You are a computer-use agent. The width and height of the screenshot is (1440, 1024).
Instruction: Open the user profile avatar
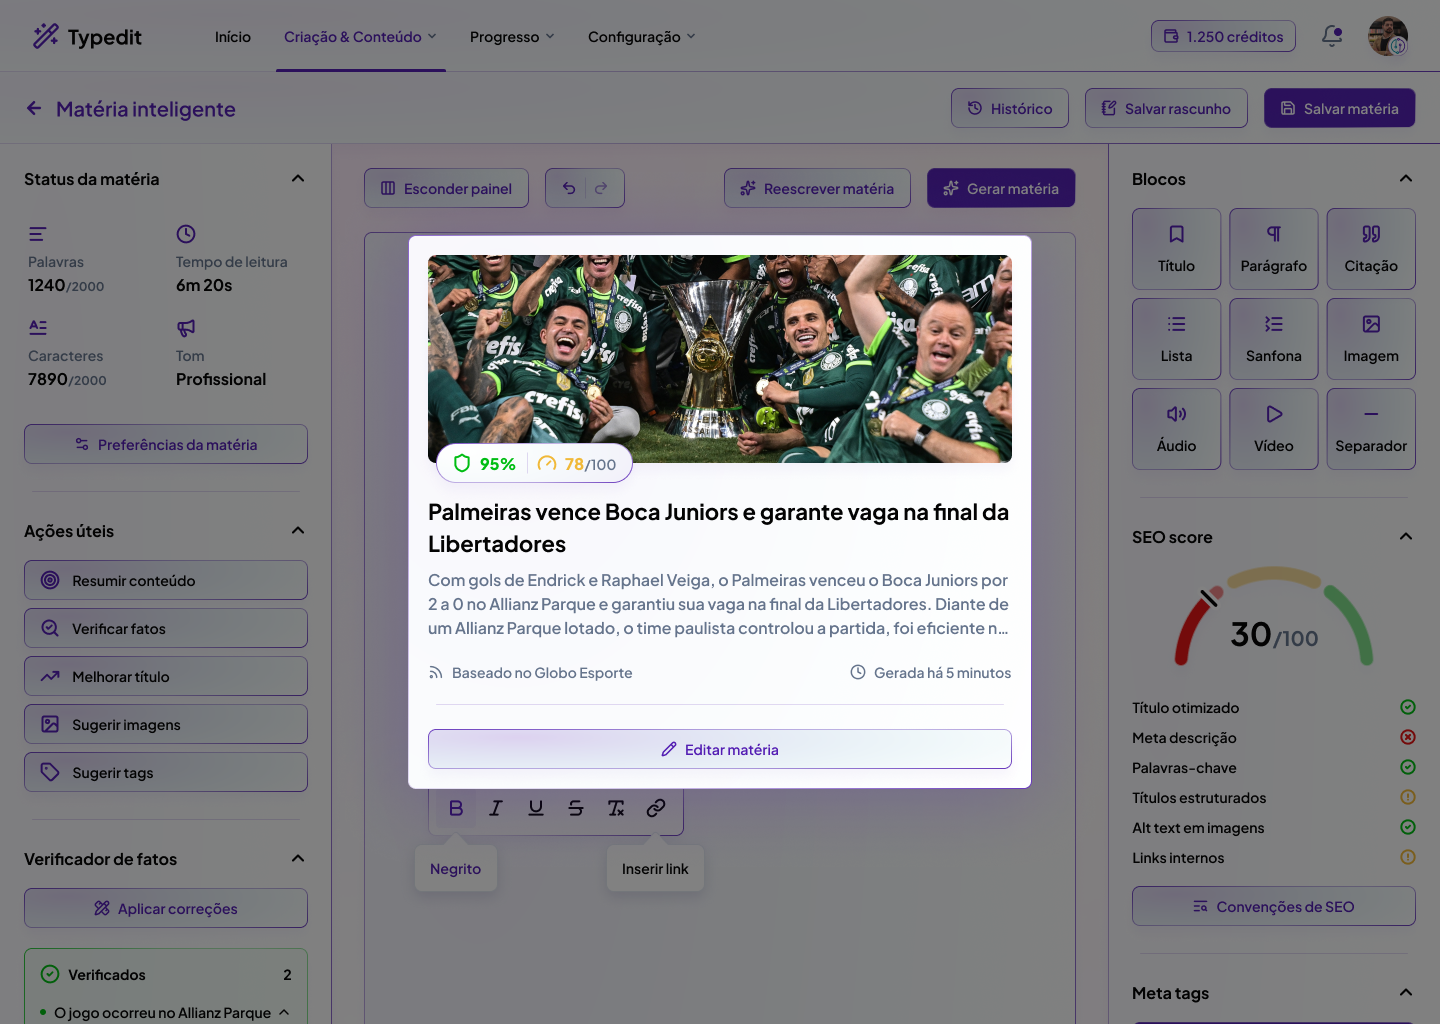pos(1388,36)
